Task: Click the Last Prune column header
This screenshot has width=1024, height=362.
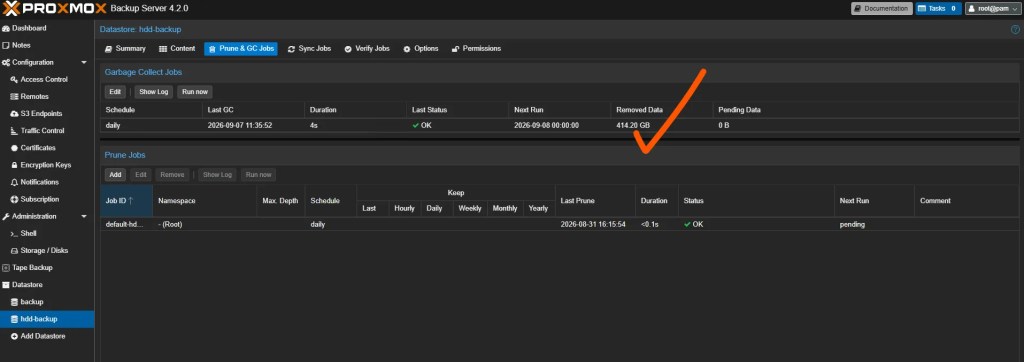Action: 595,201
